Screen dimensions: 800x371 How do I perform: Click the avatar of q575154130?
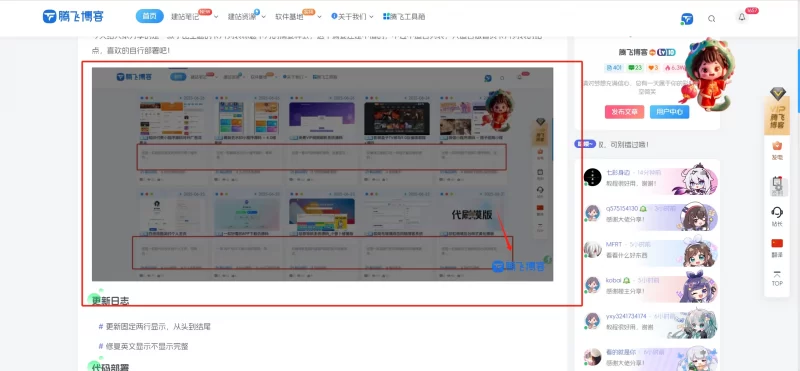pos(592,213)
